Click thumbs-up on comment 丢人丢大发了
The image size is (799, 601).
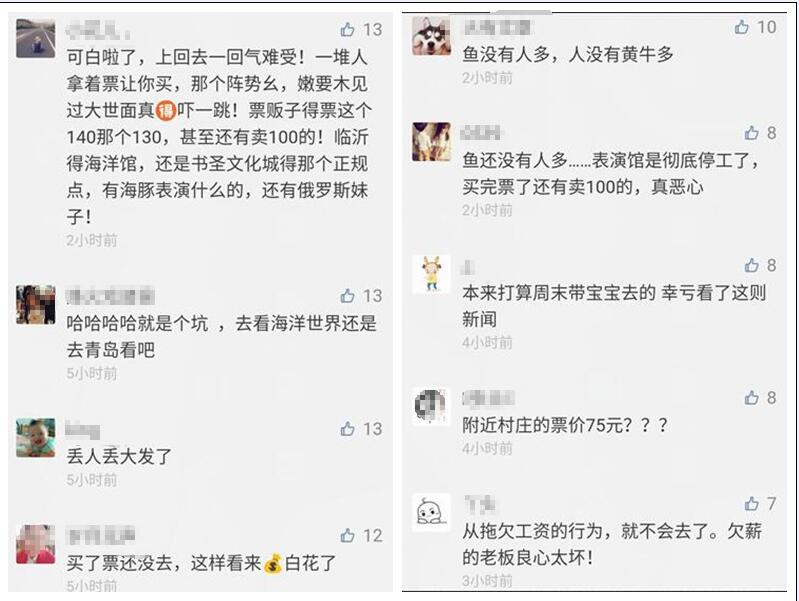point(348,429)
